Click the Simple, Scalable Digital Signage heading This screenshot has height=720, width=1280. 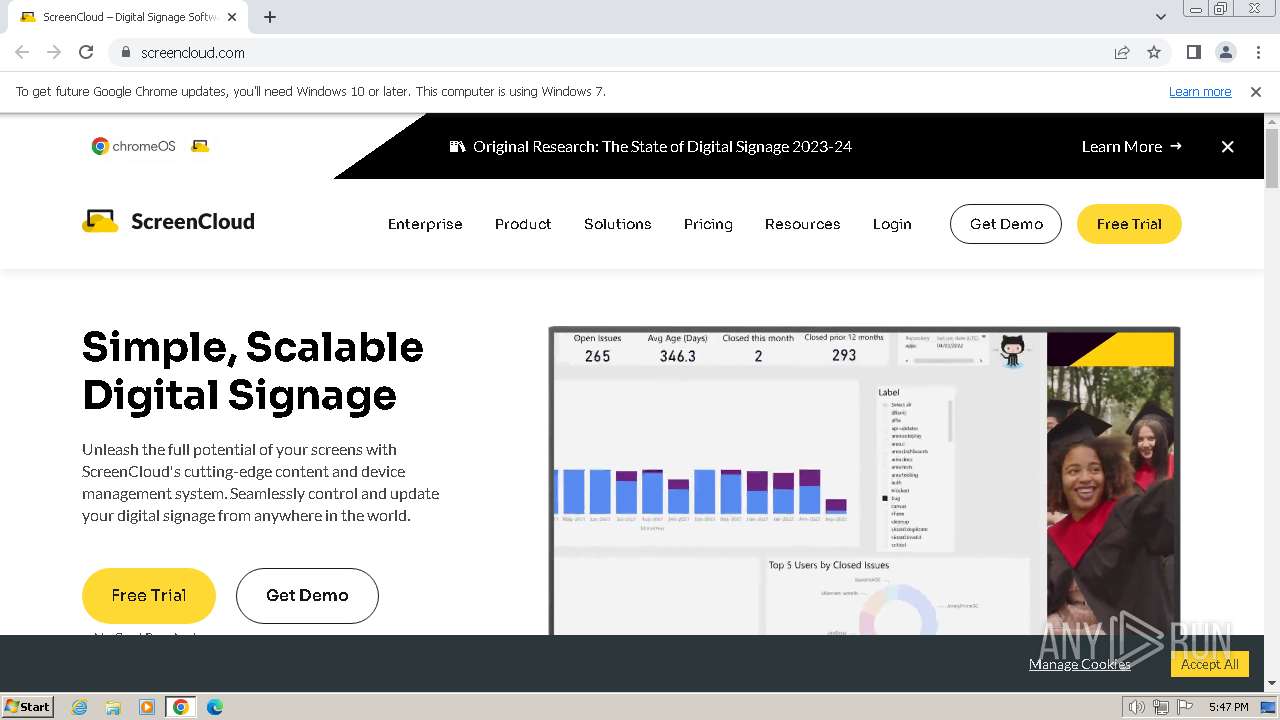pyautogui.click(x=253, y=371)
